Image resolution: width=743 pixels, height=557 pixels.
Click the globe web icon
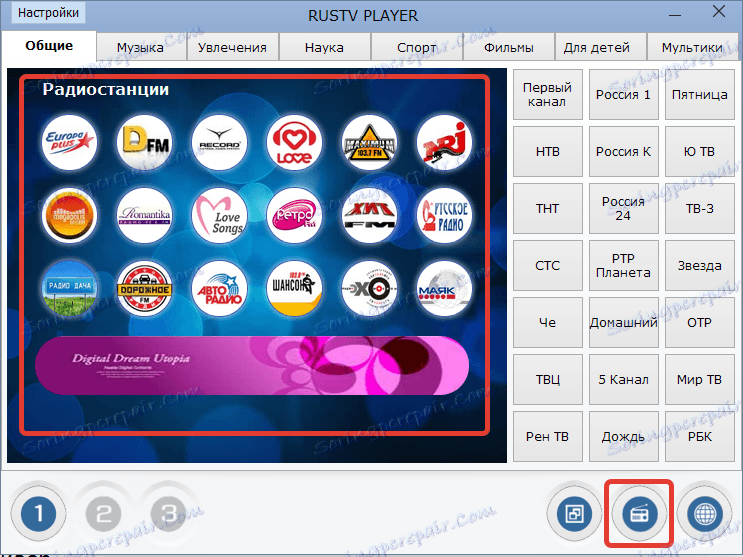[x=705, y=514]
